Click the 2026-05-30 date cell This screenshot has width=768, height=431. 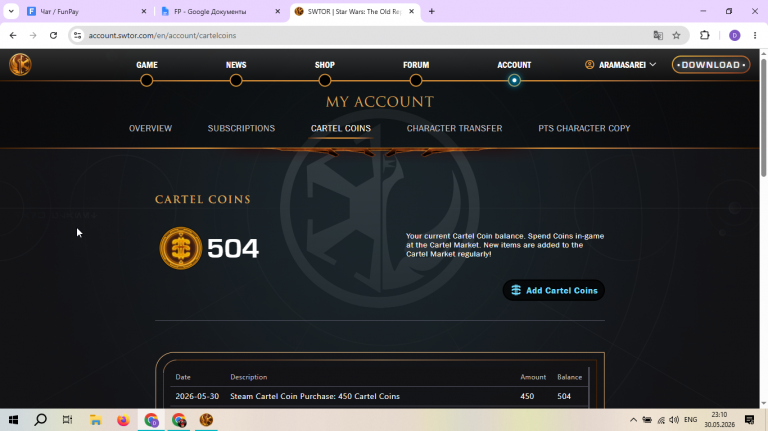pyautogui.click(x=197, y=396)
